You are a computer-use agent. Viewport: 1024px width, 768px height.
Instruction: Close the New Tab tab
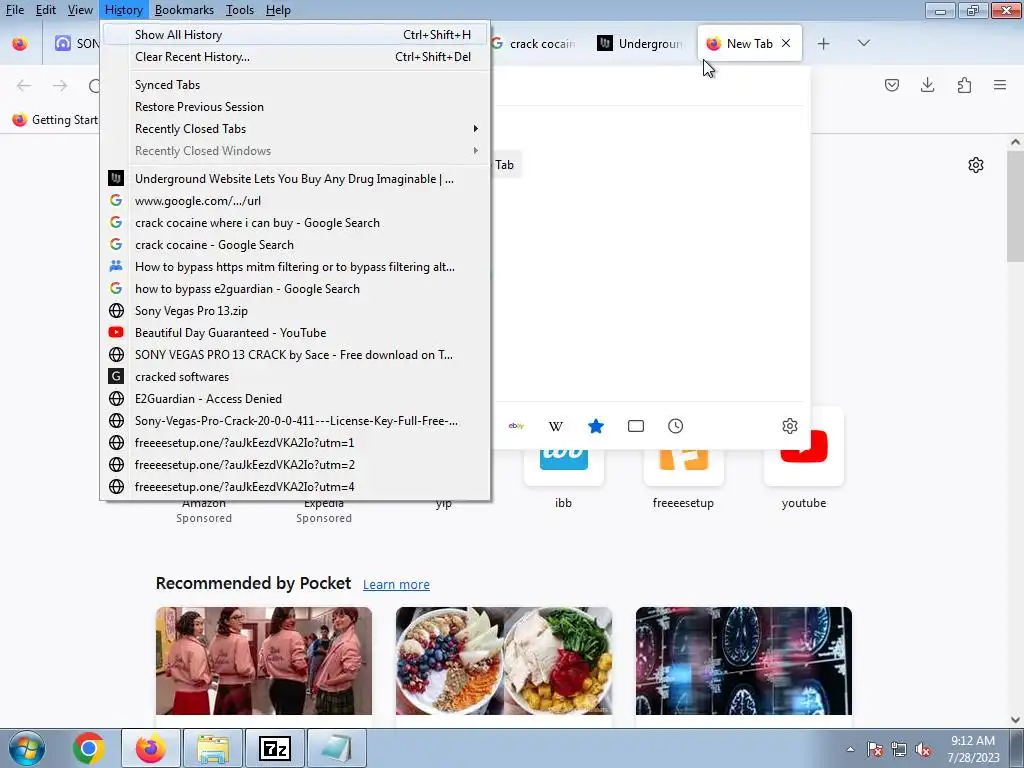786,43
